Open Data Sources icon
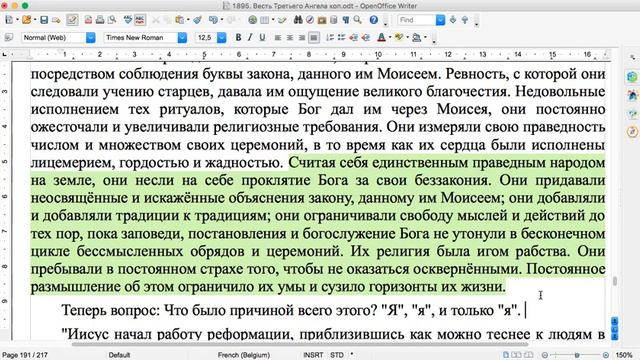Image resolution: width=640 pixels, height=360 pixels. (334, 20)
